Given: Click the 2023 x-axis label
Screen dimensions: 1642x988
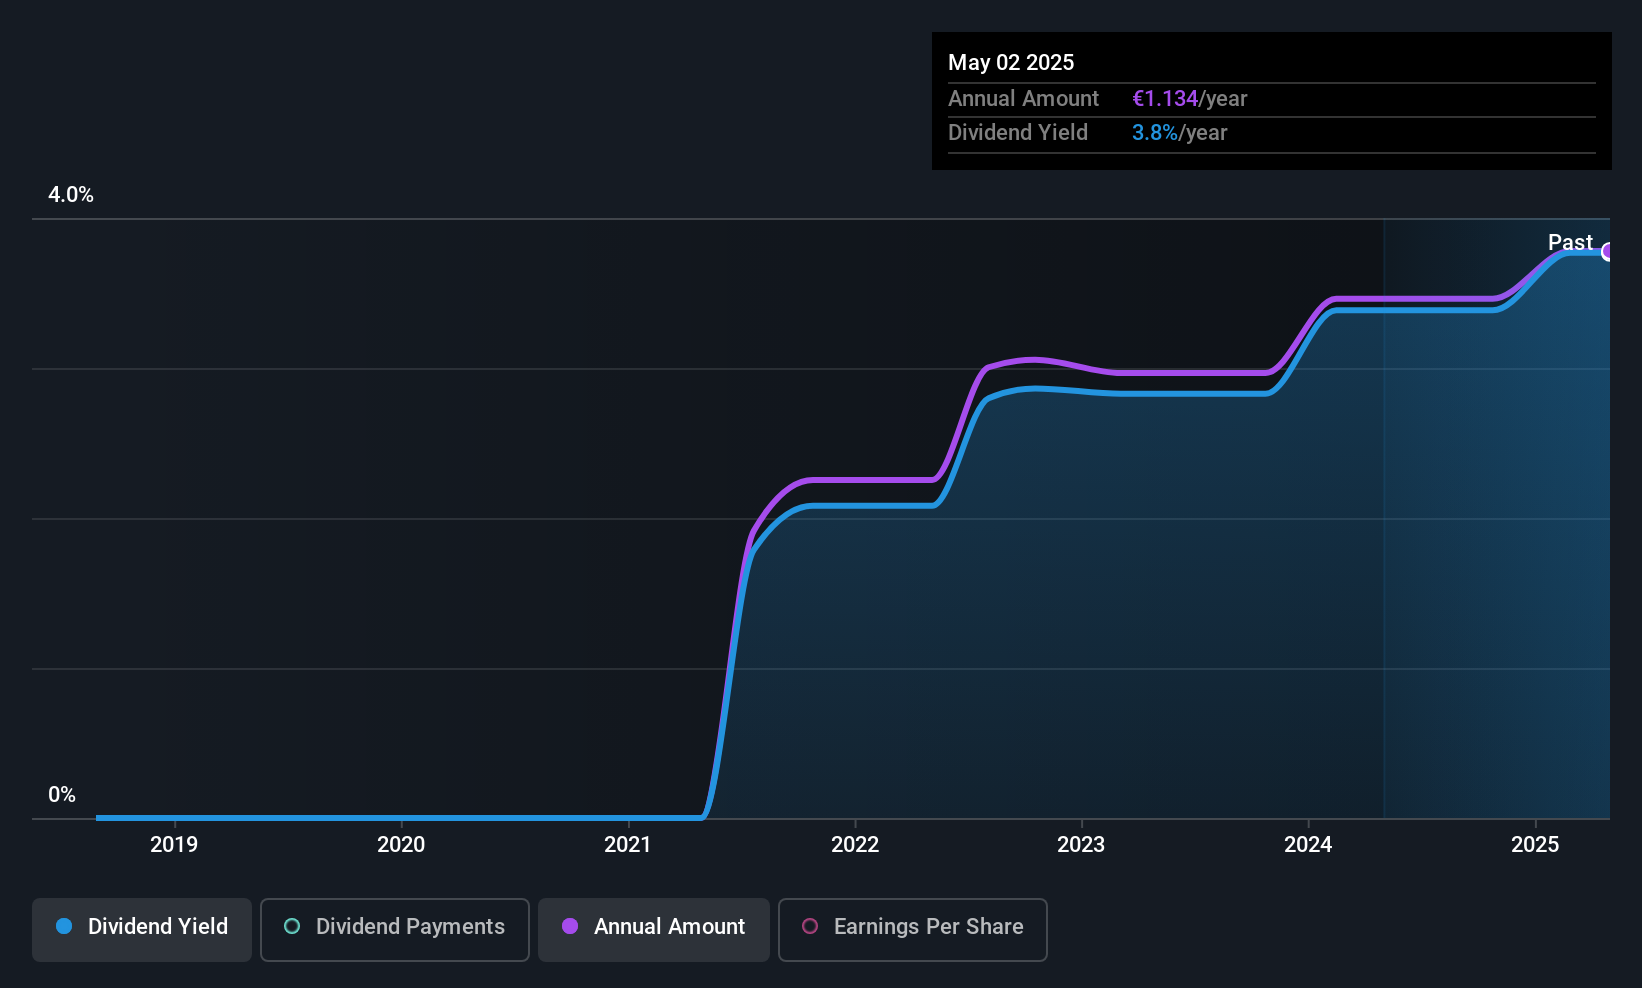Looking at the screenshot, I should [x=1081, y=844].
